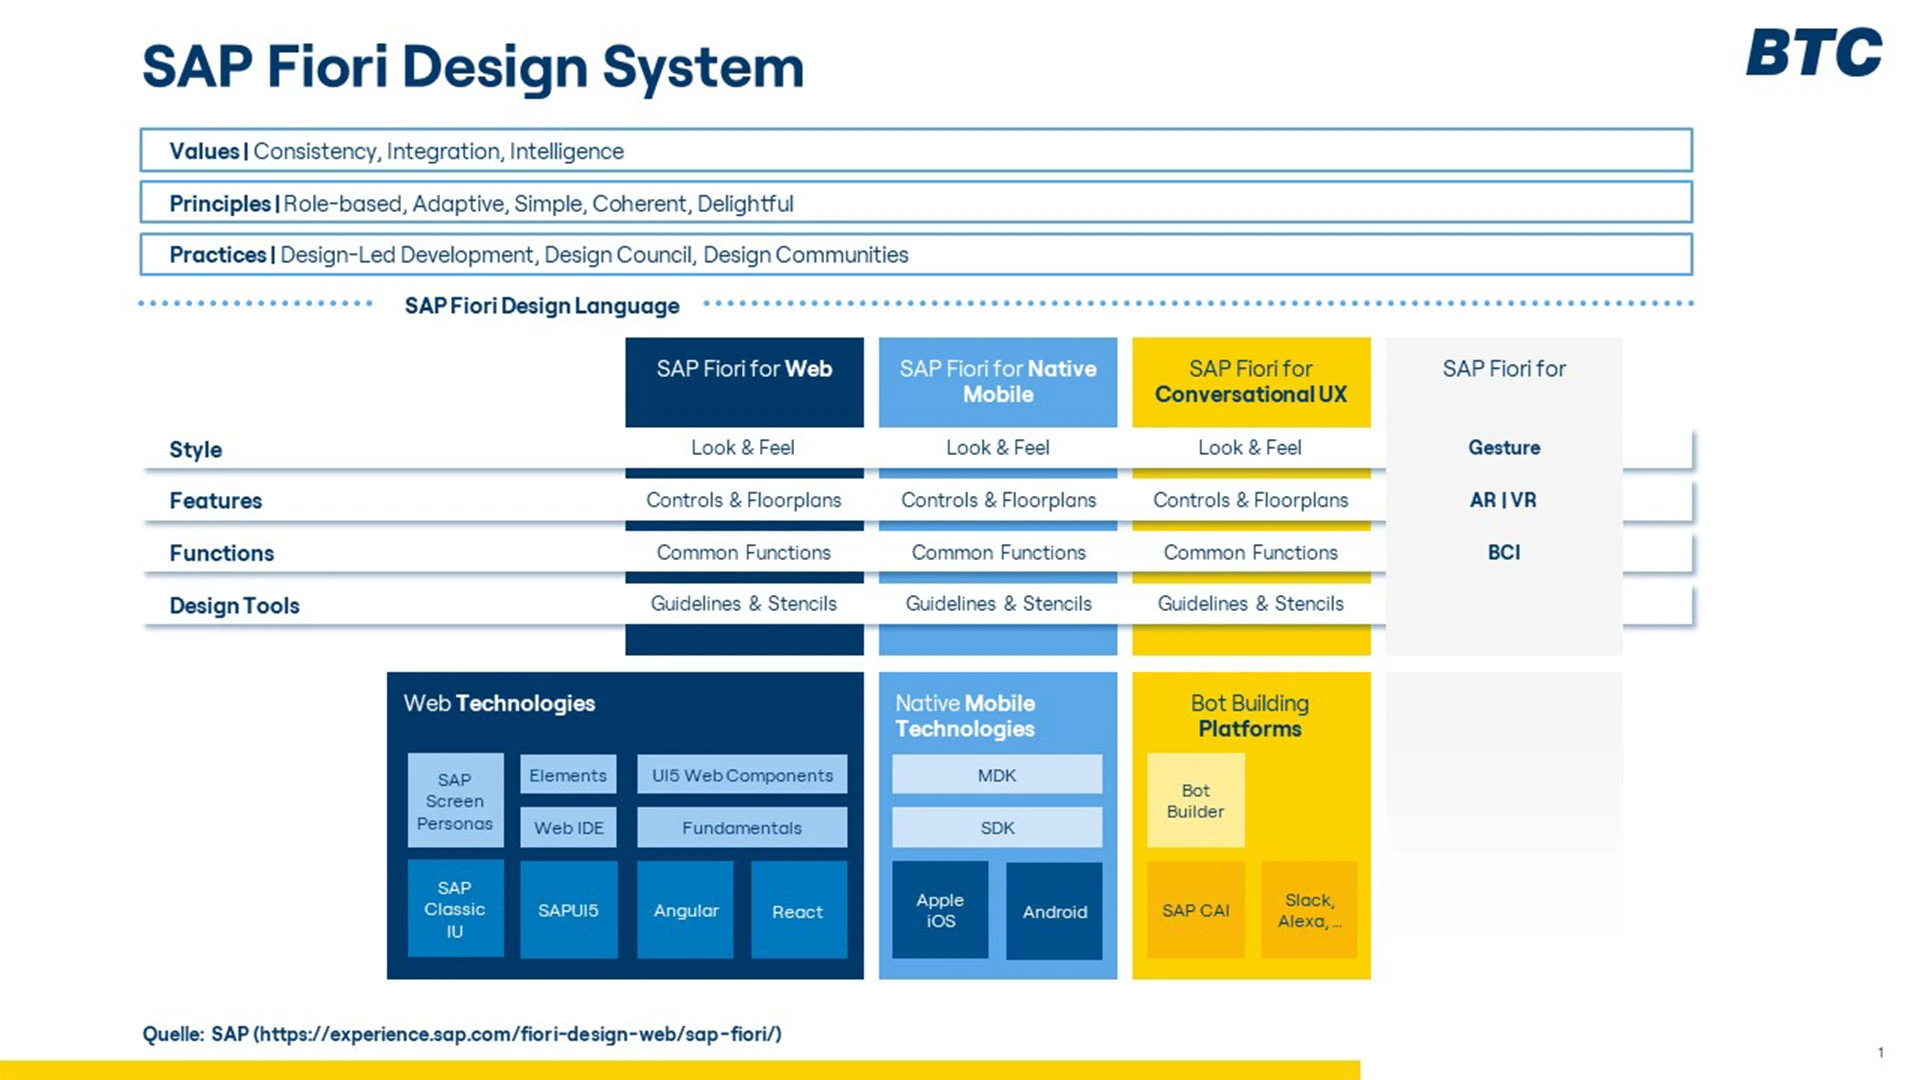Viewport: 1920px width, 1080px height.
Task: Select the Practices bar
Action: pos(916,254)
